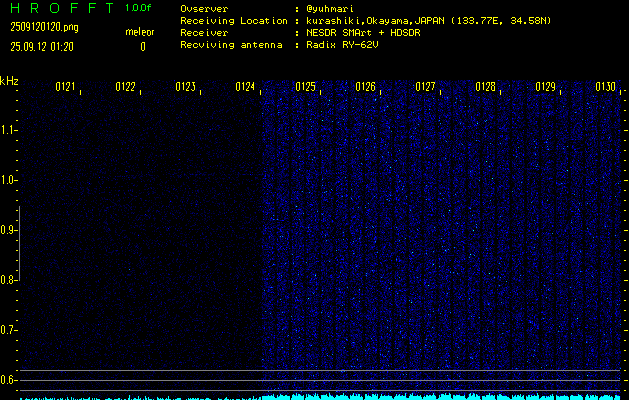Image resolution: width=629 pixels, height=400 pixels.
Task: Click the 0126 time marker
Action: (x=365, y=87)
